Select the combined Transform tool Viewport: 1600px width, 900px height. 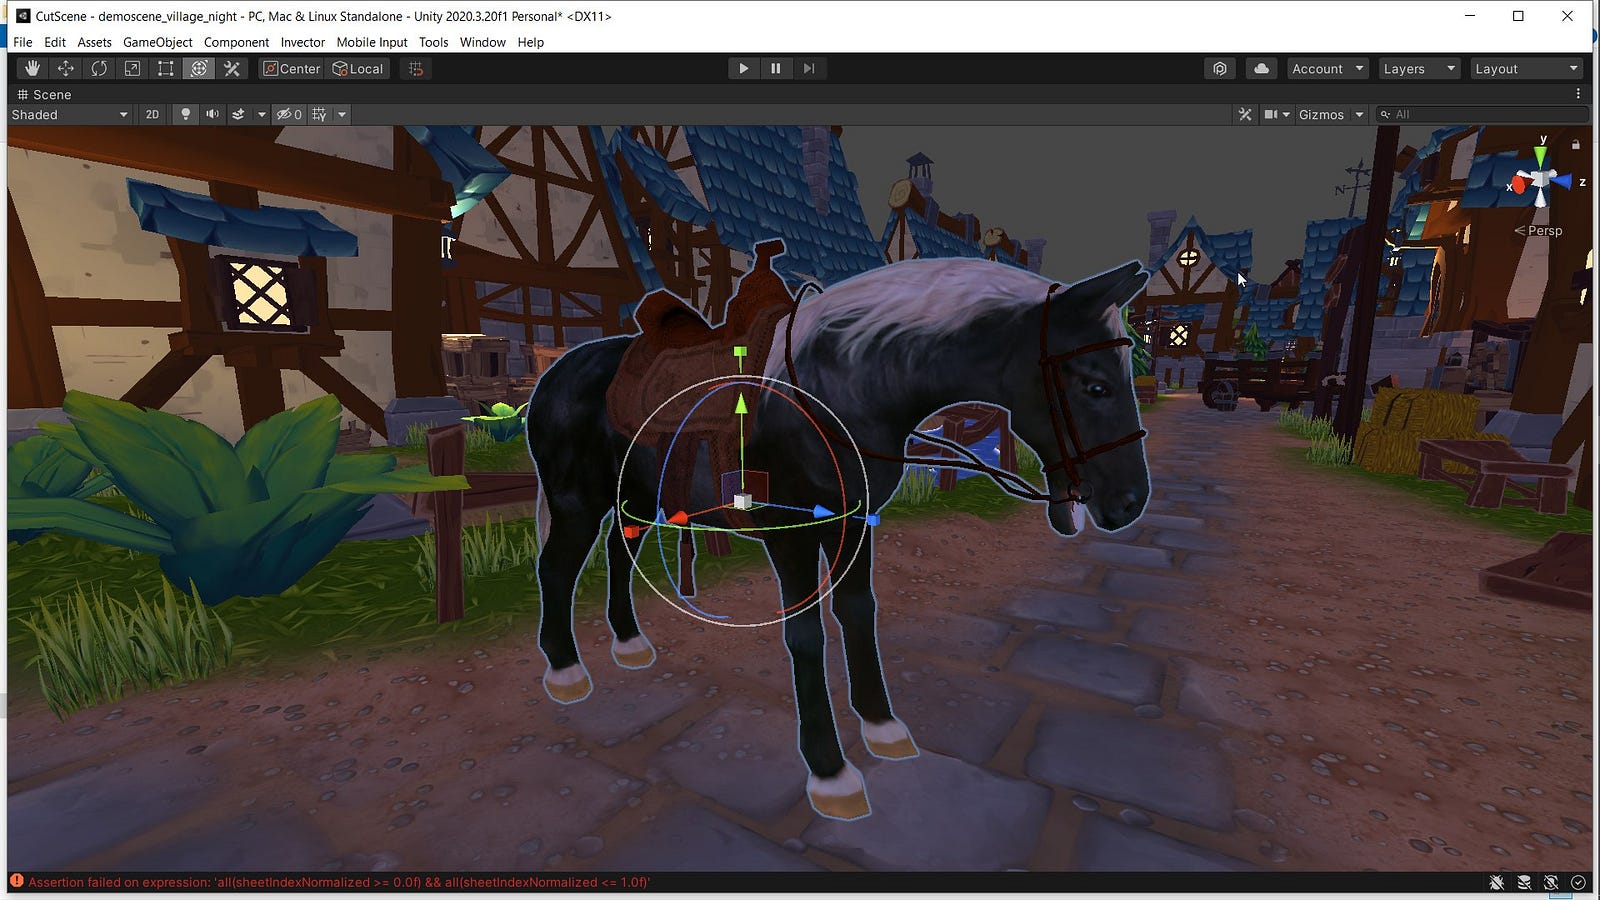[199, 68]
